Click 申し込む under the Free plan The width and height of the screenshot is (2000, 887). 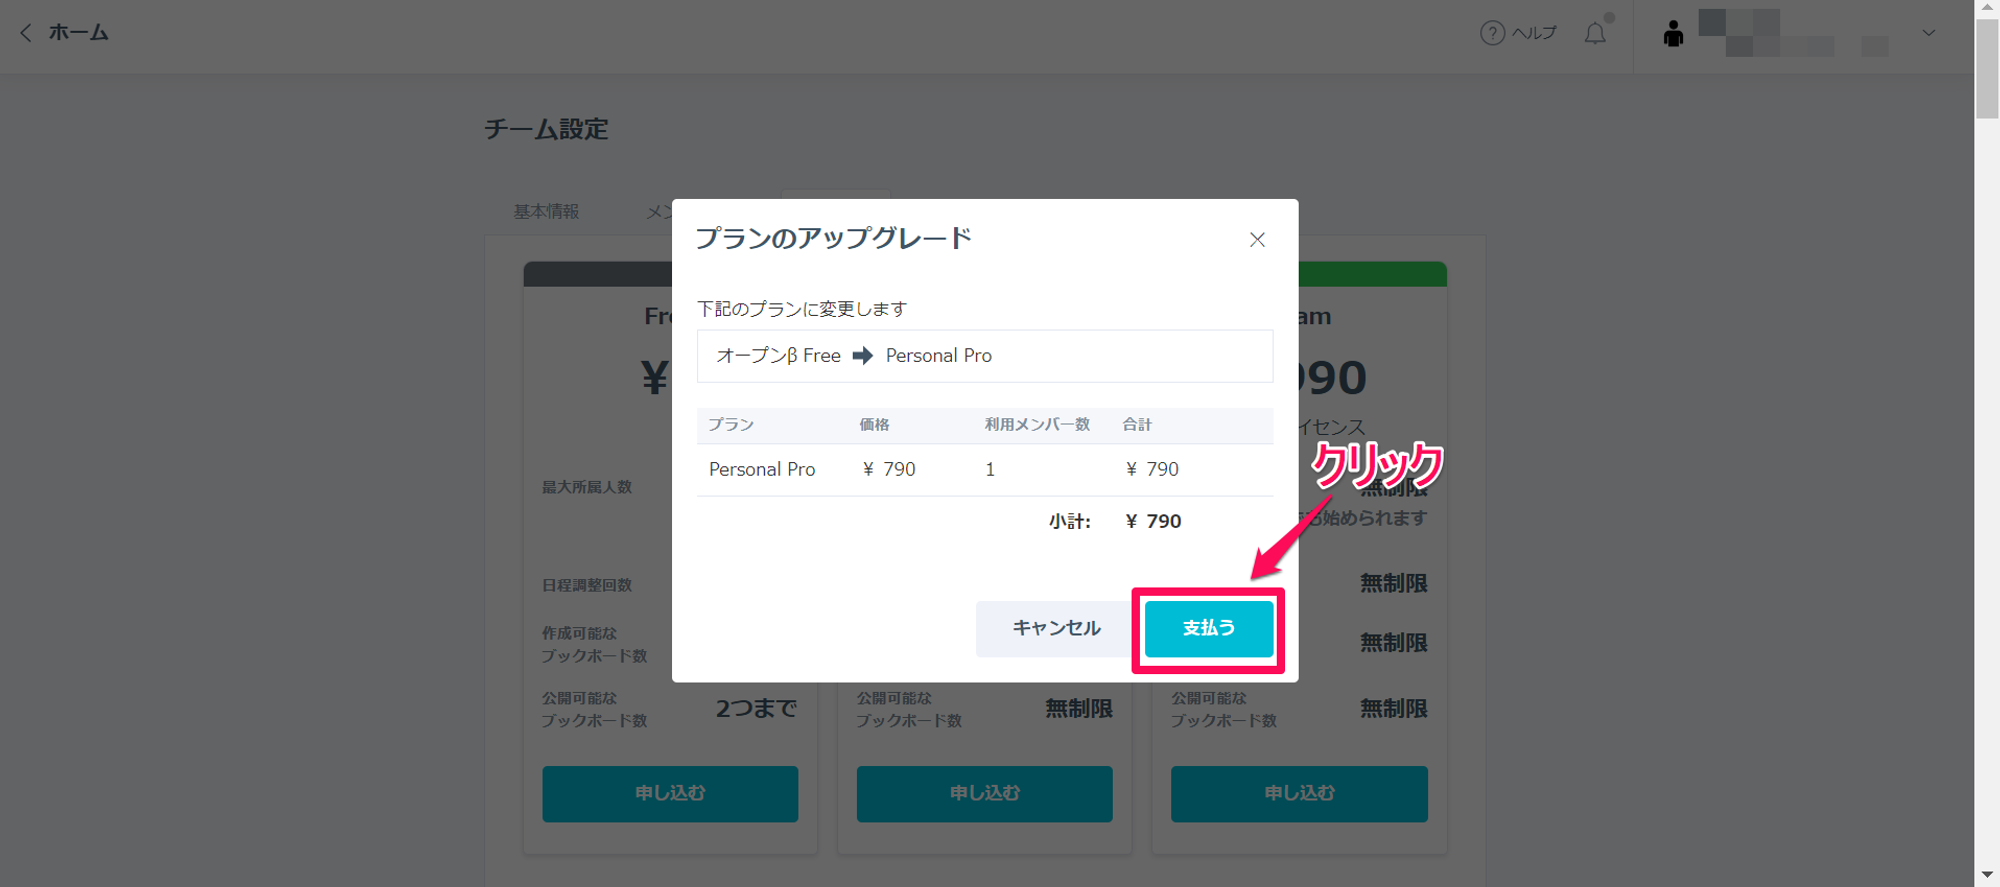[x=670, y=794]
